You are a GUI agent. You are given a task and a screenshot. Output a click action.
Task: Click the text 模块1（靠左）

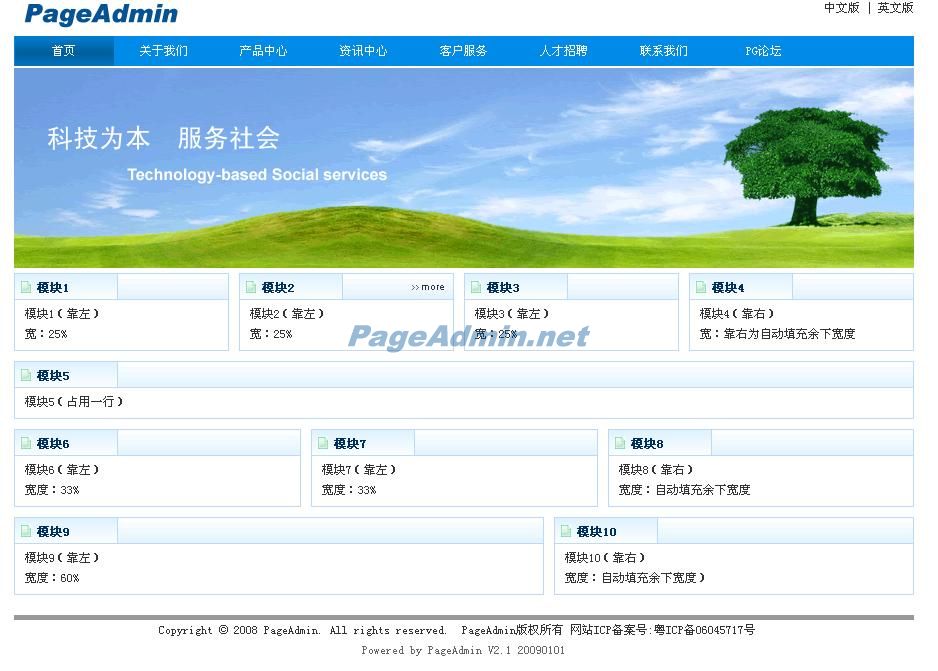coord(62,313)
